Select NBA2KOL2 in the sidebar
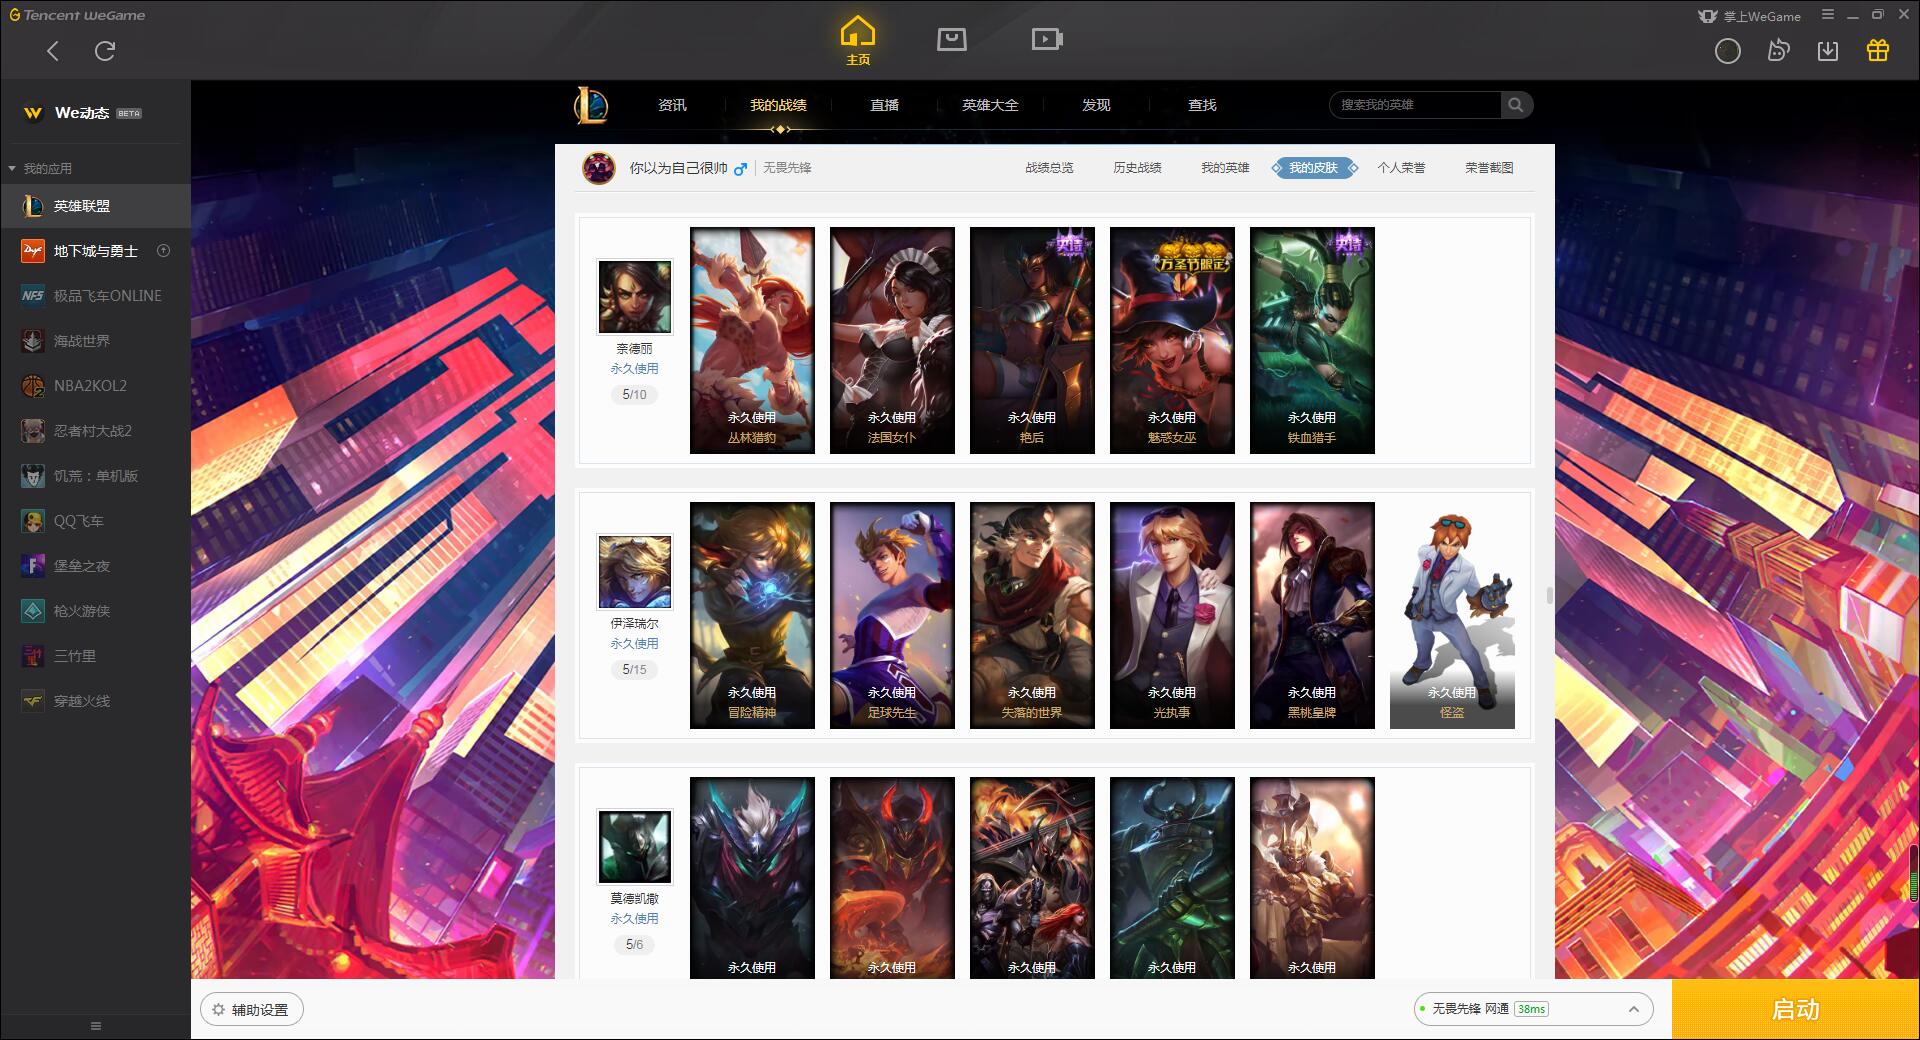The width and height of the screenshot is (1920, 1040). [x=95, y=386]
